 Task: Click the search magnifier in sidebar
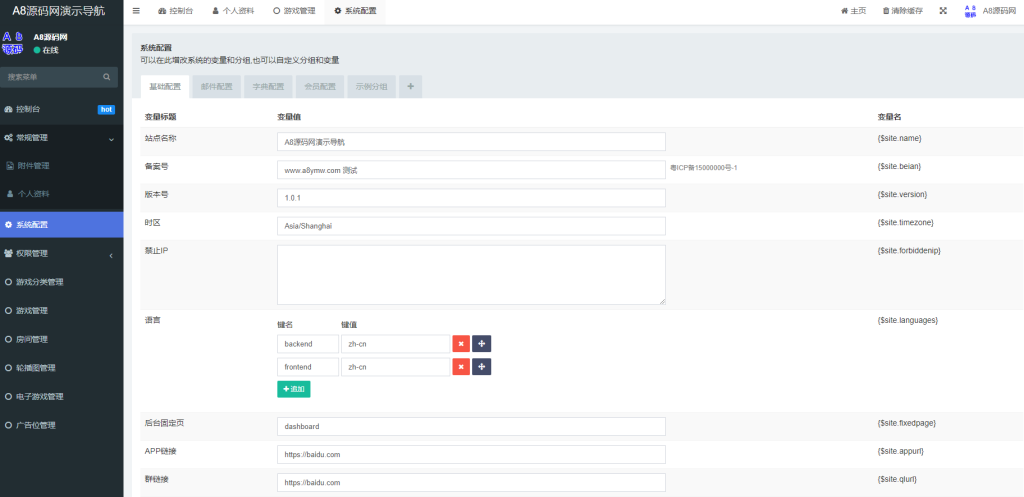tap(106, 77)
